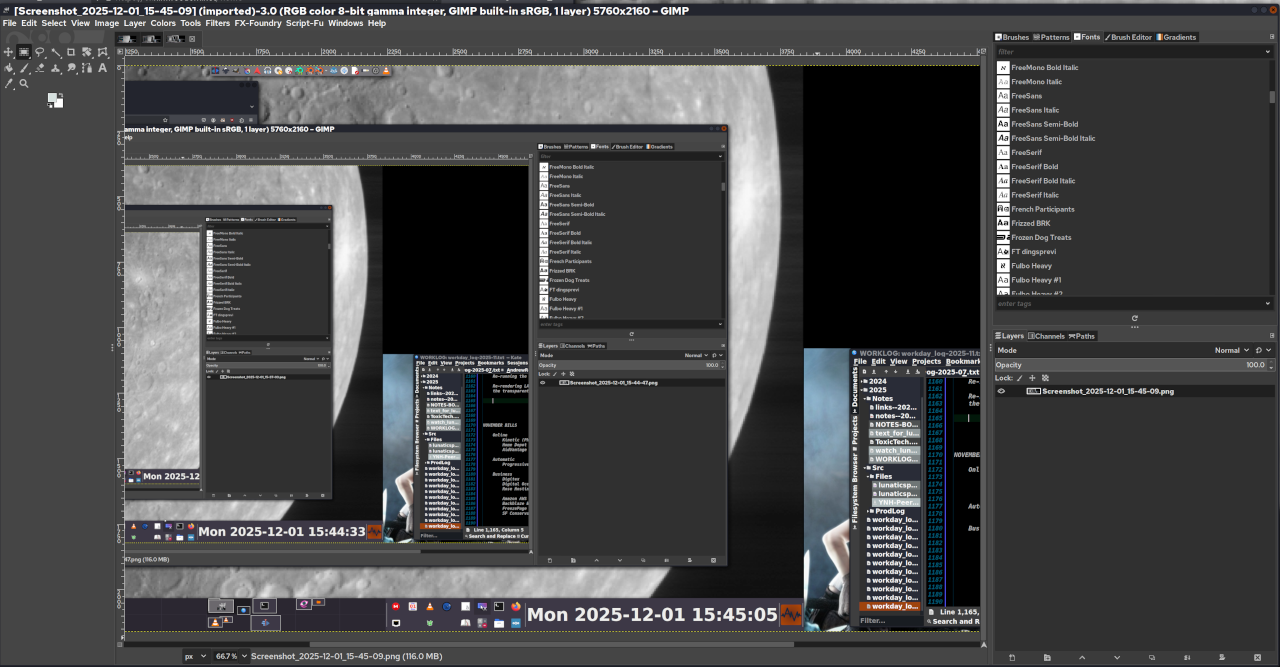Image resolution: width=1280 pixels, height=667 pixels.
Task: Select the Color Picker eyedropper tool
Action: (x=9, y=84)
